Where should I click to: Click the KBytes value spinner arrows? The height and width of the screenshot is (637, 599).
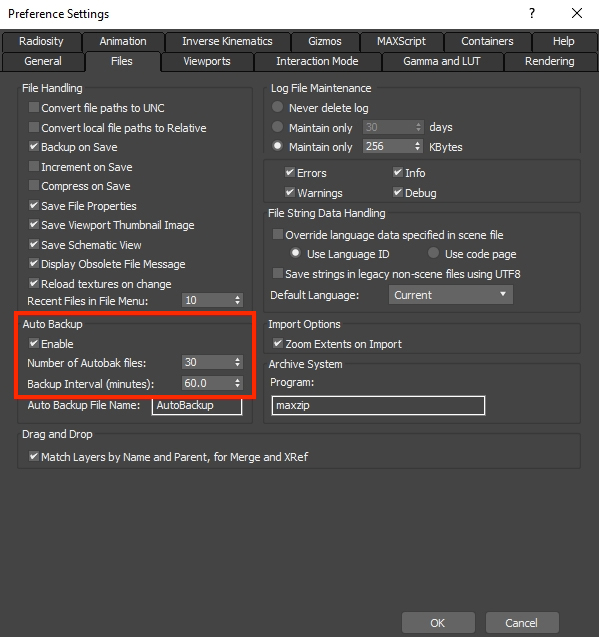coord(417,147)
